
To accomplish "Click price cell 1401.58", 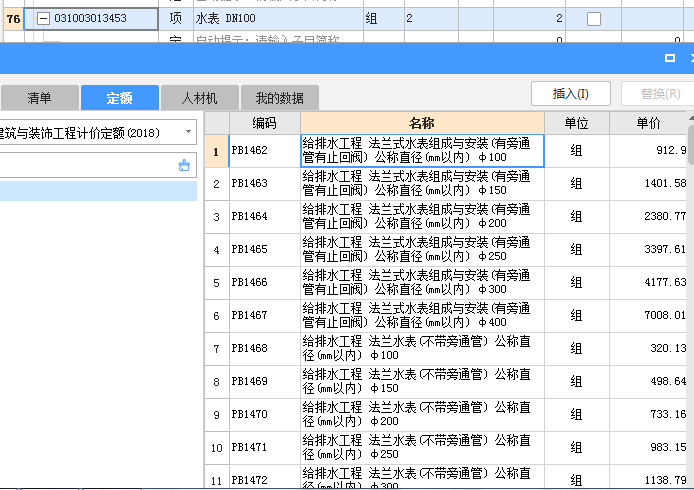I will (x=648, y=184).
